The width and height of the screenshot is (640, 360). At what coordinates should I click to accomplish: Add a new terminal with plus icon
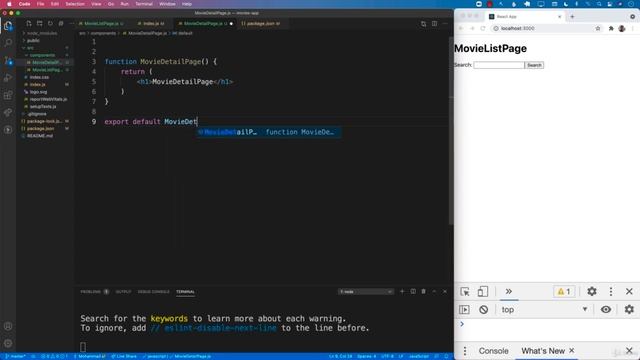click(402, 291)
